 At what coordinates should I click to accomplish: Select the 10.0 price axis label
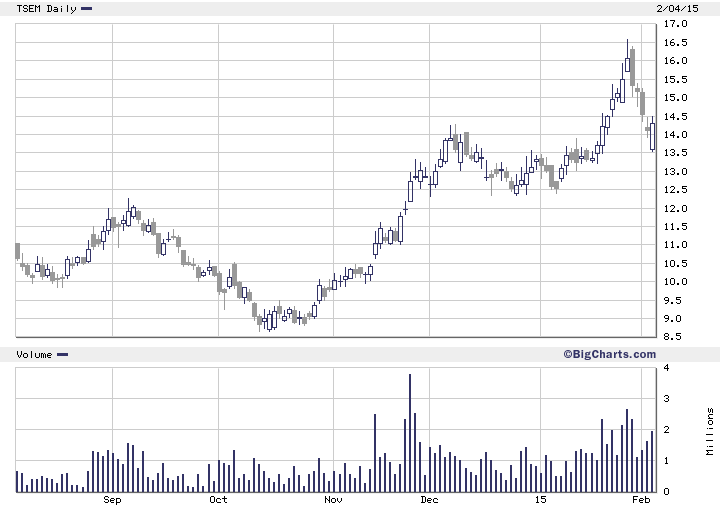[x=675, y=281]
